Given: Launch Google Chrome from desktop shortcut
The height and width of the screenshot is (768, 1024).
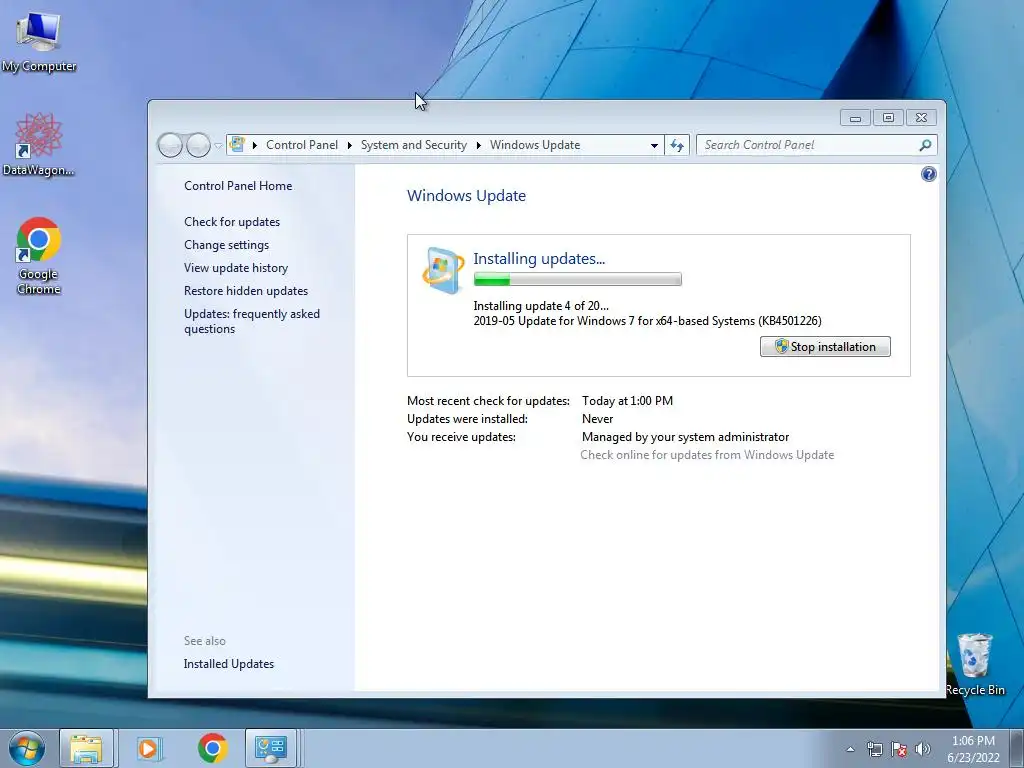Looking at the screenshot, I should (39, 256).
